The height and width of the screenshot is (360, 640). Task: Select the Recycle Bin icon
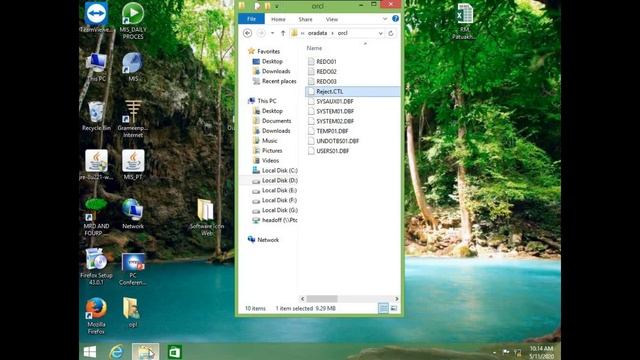point(96,116)
